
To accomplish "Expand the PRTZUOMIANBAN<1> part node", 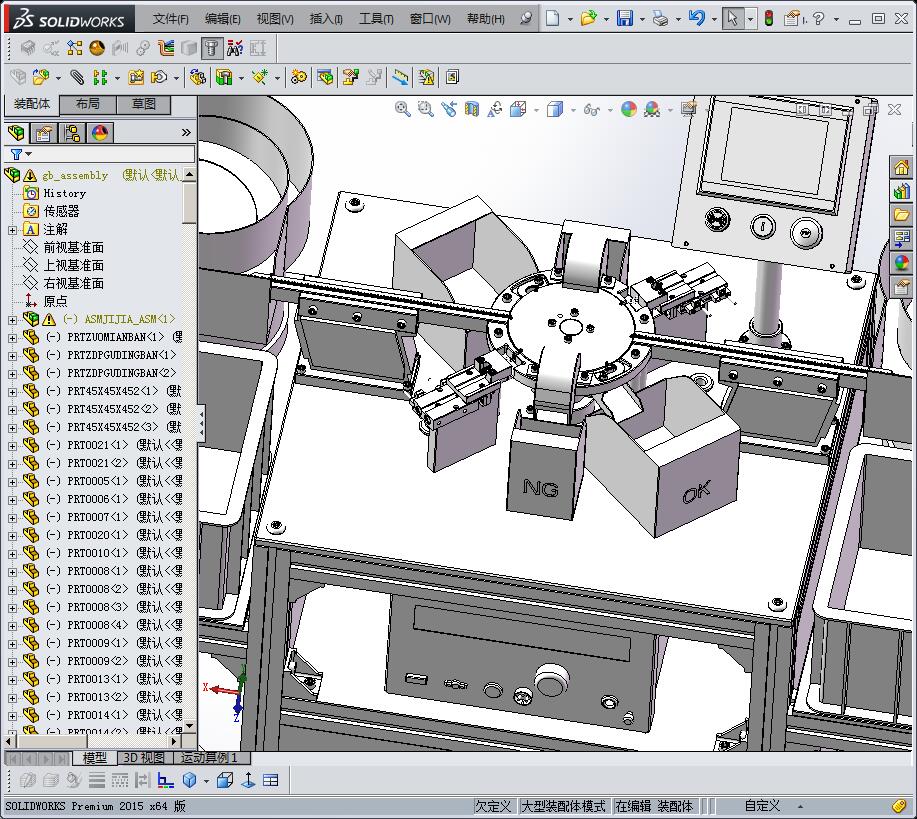I will pyautogui.click(x=12, y=337).
